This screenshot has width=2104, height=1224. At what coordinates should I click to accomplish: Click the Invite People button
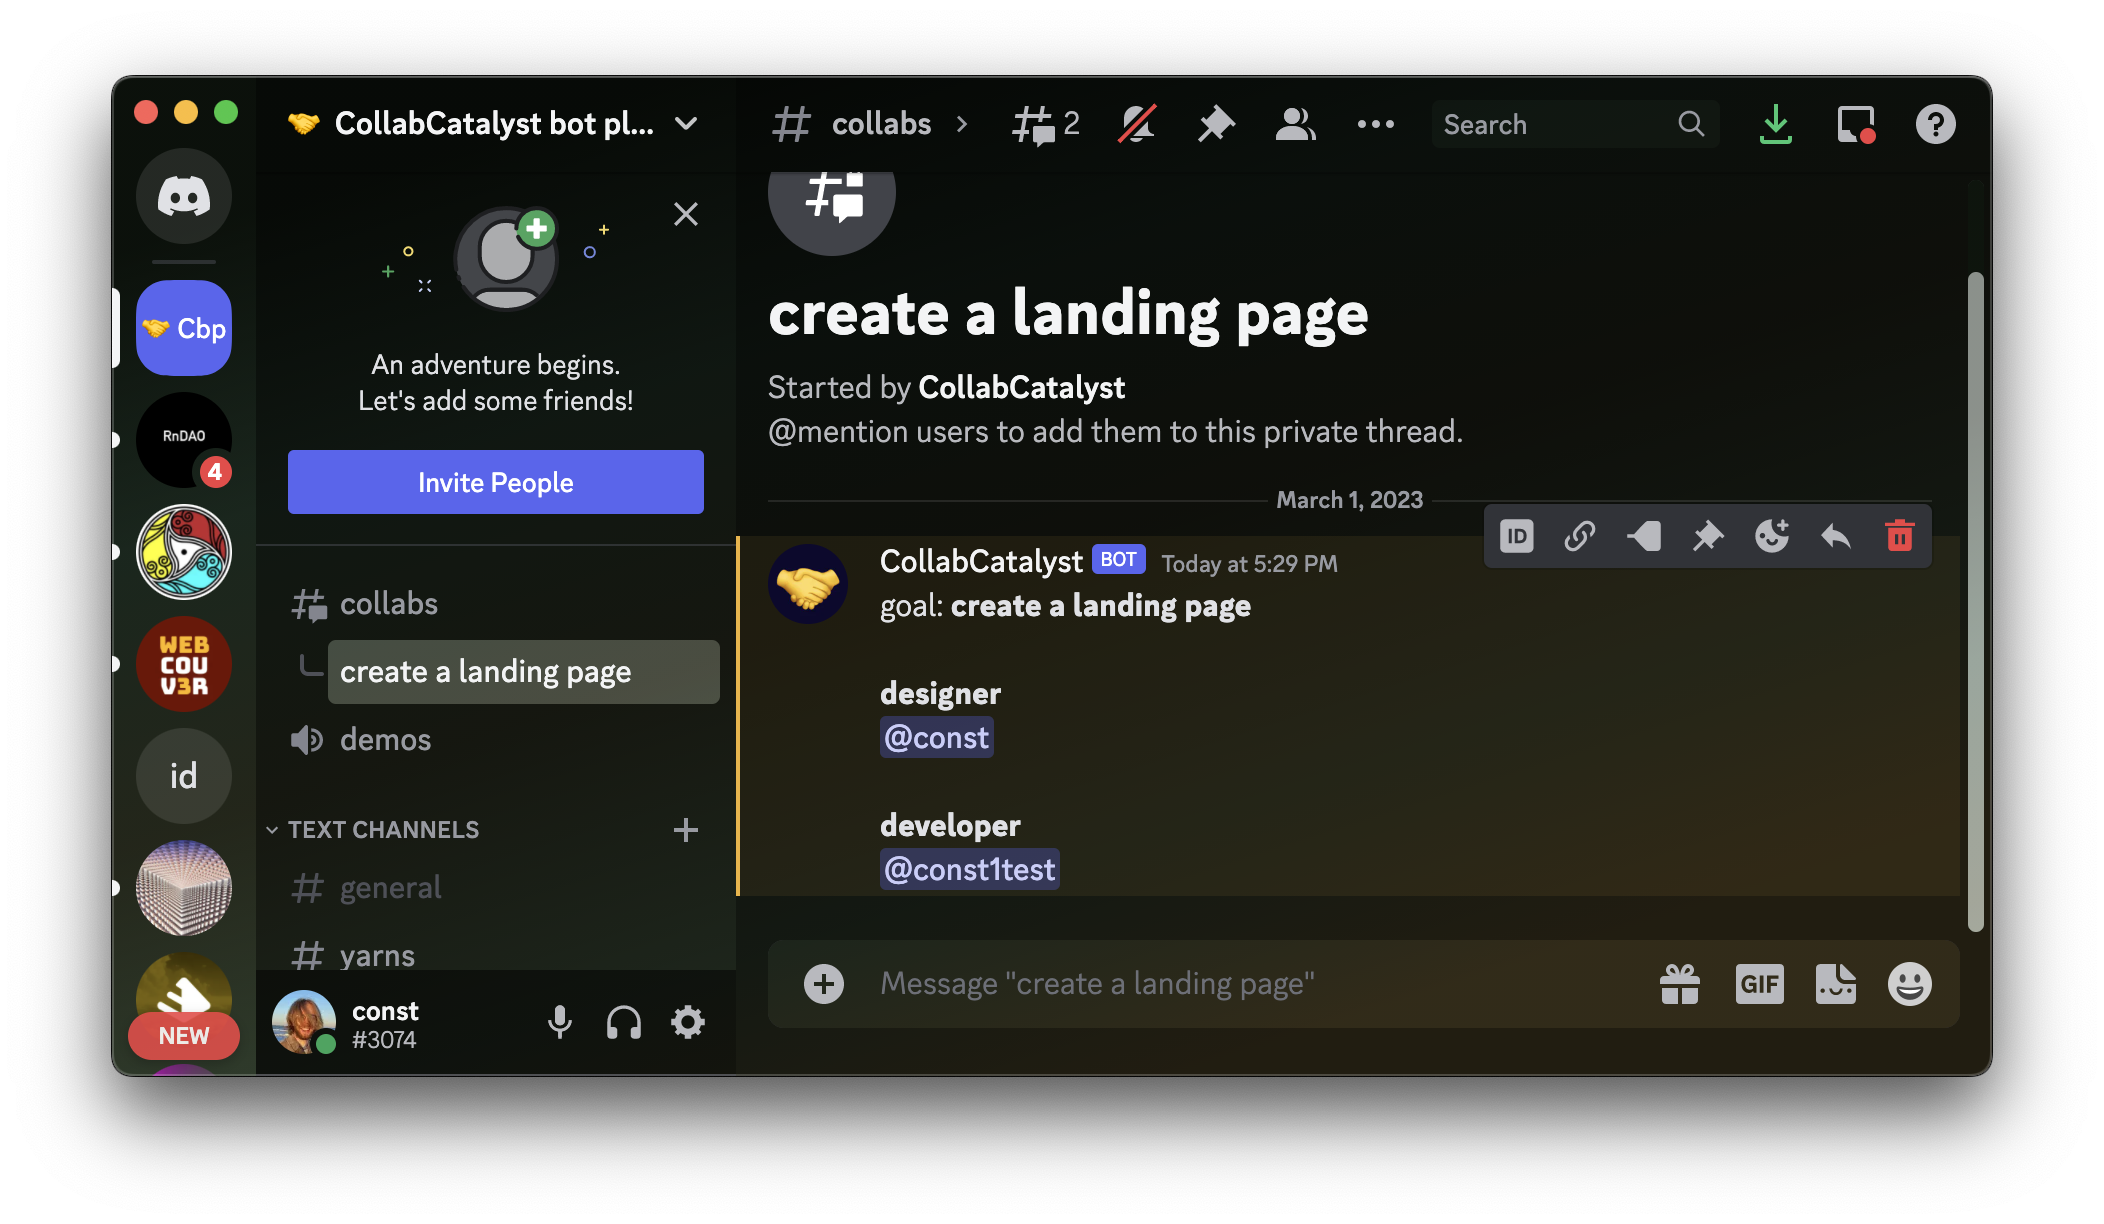pos(496,482)
